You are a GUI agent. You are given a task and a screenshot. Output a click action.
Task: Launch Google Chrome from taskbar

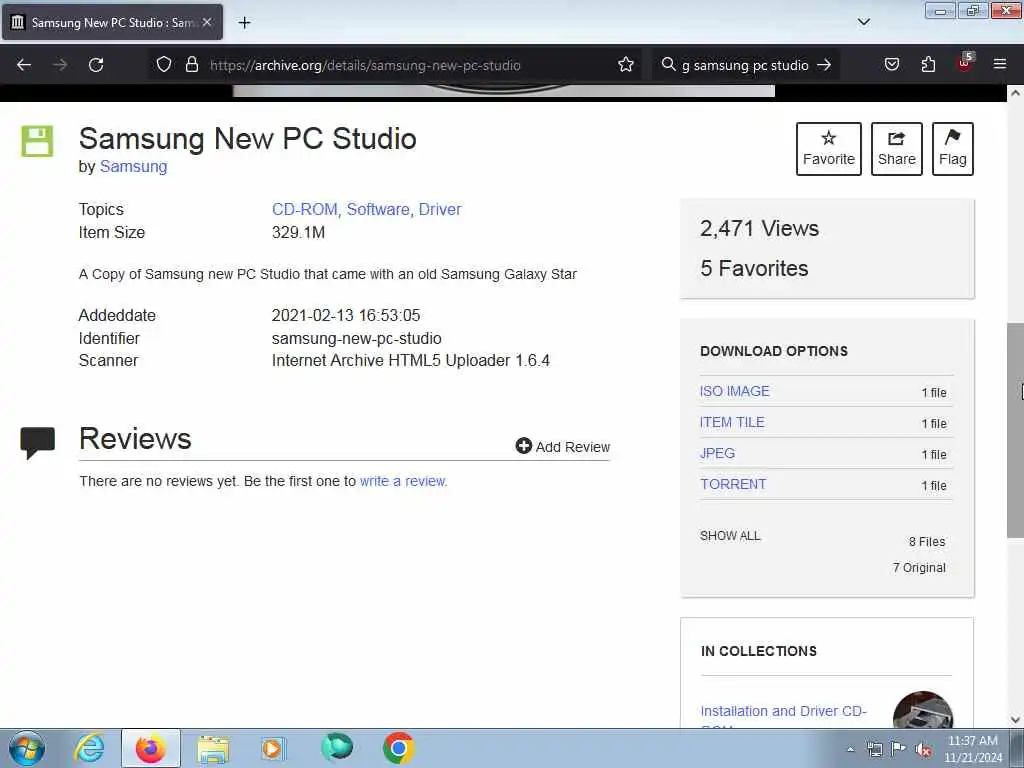pos(398,748)
